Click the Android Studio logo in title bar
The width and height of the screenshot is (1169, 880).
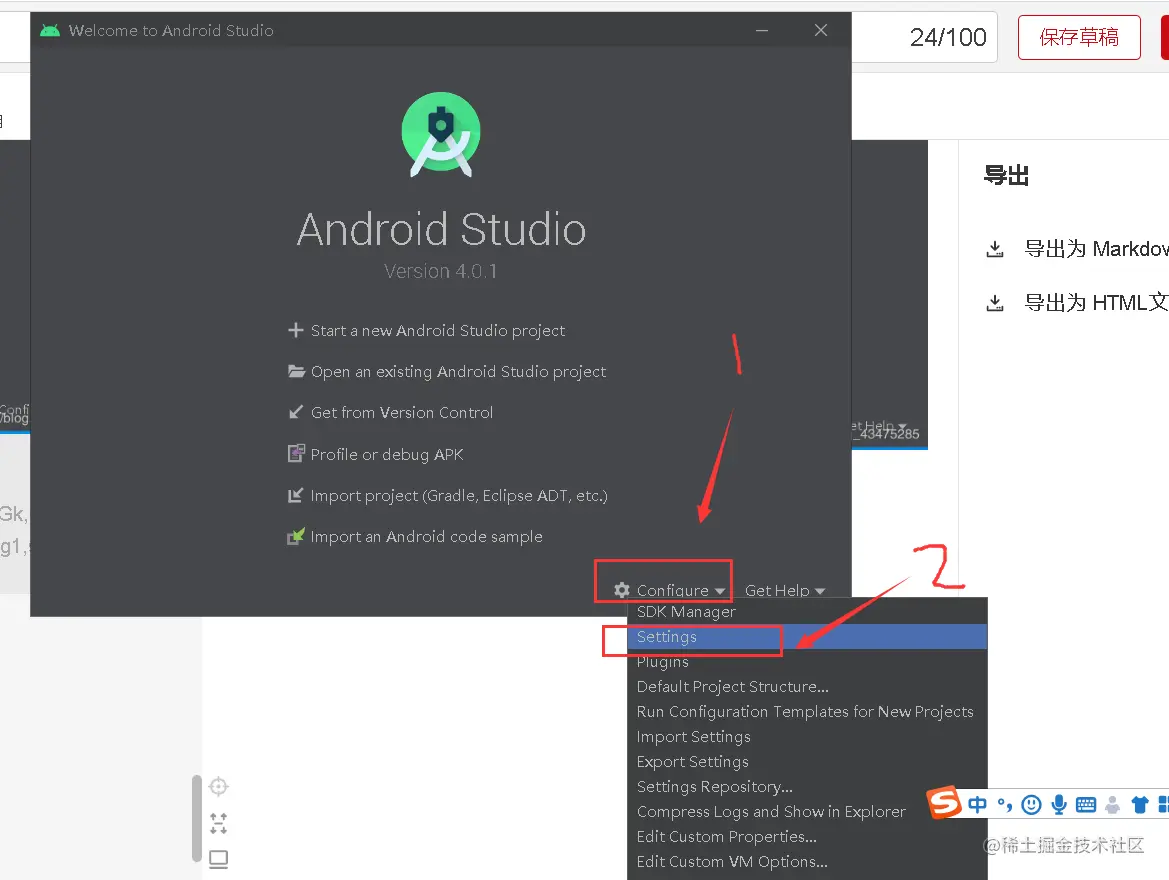coord(50,31)
